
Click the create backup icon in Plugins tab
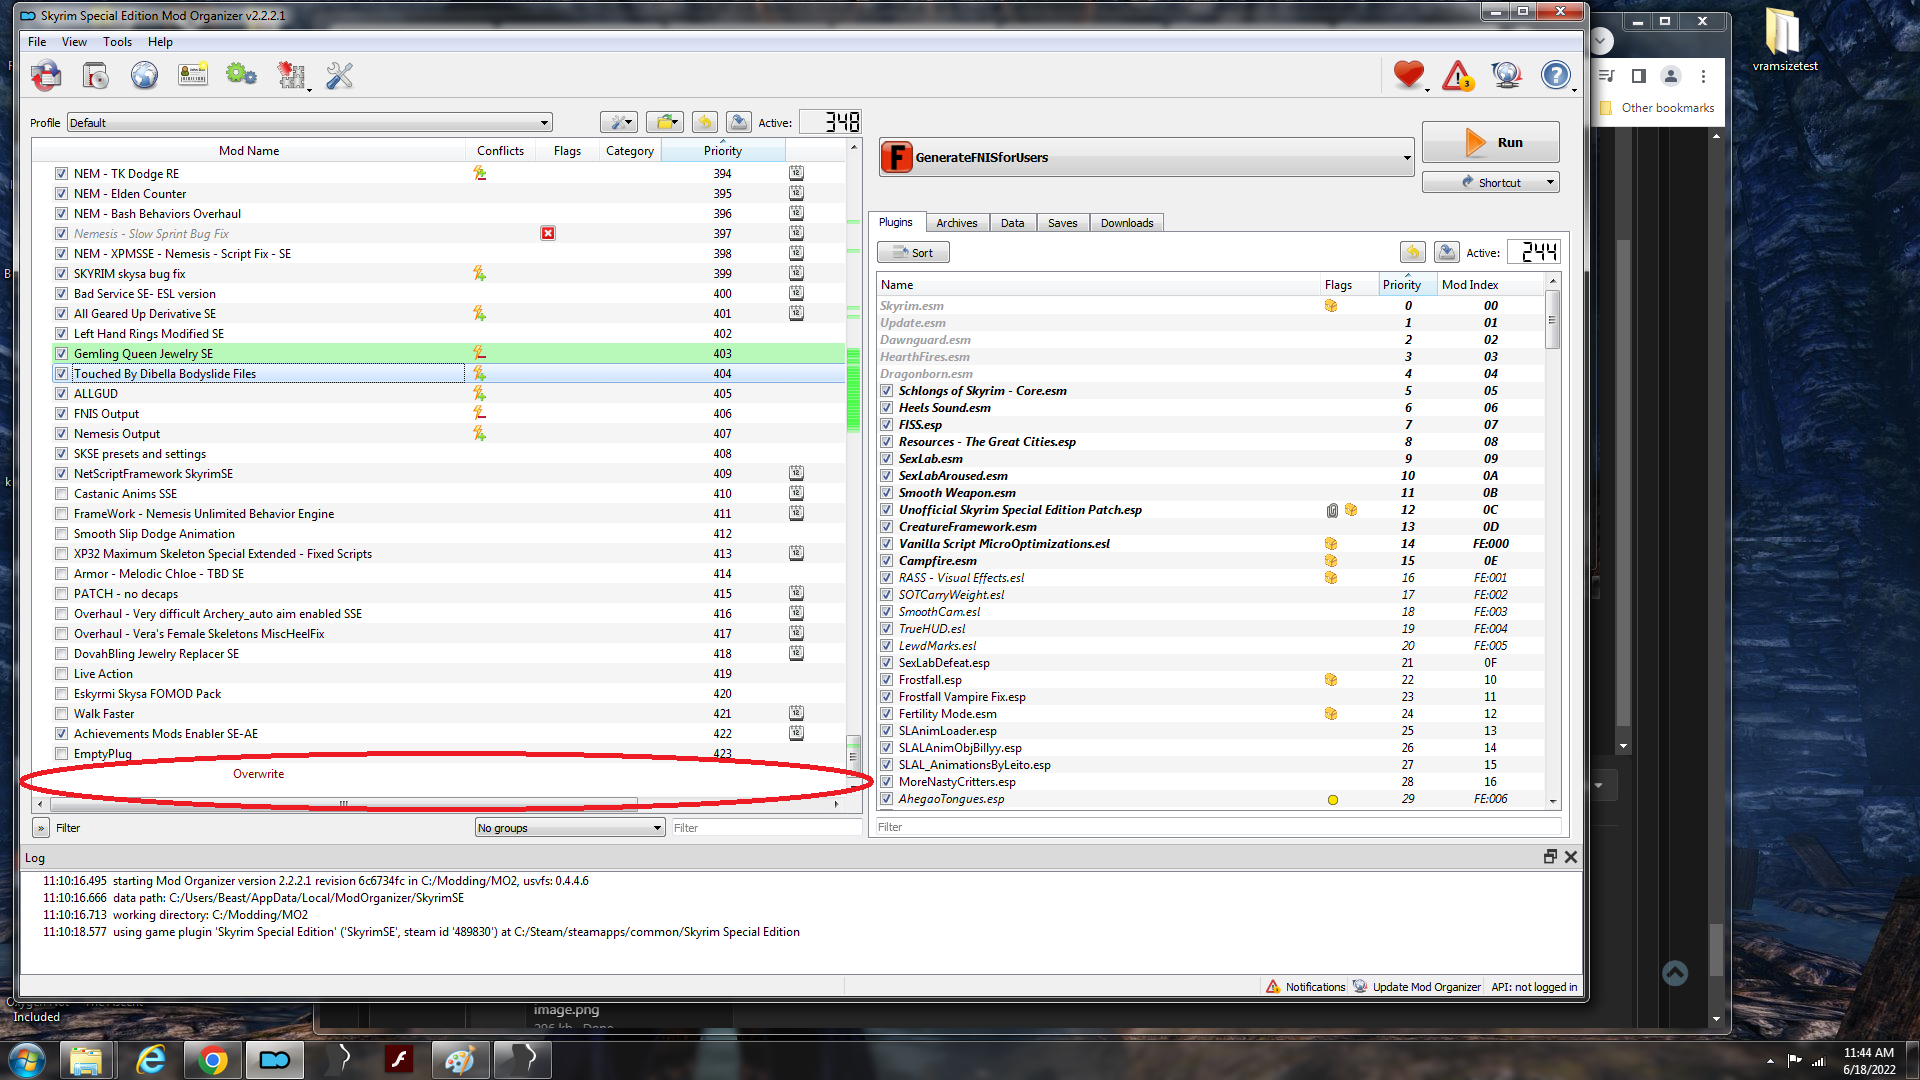(1446, 252)
